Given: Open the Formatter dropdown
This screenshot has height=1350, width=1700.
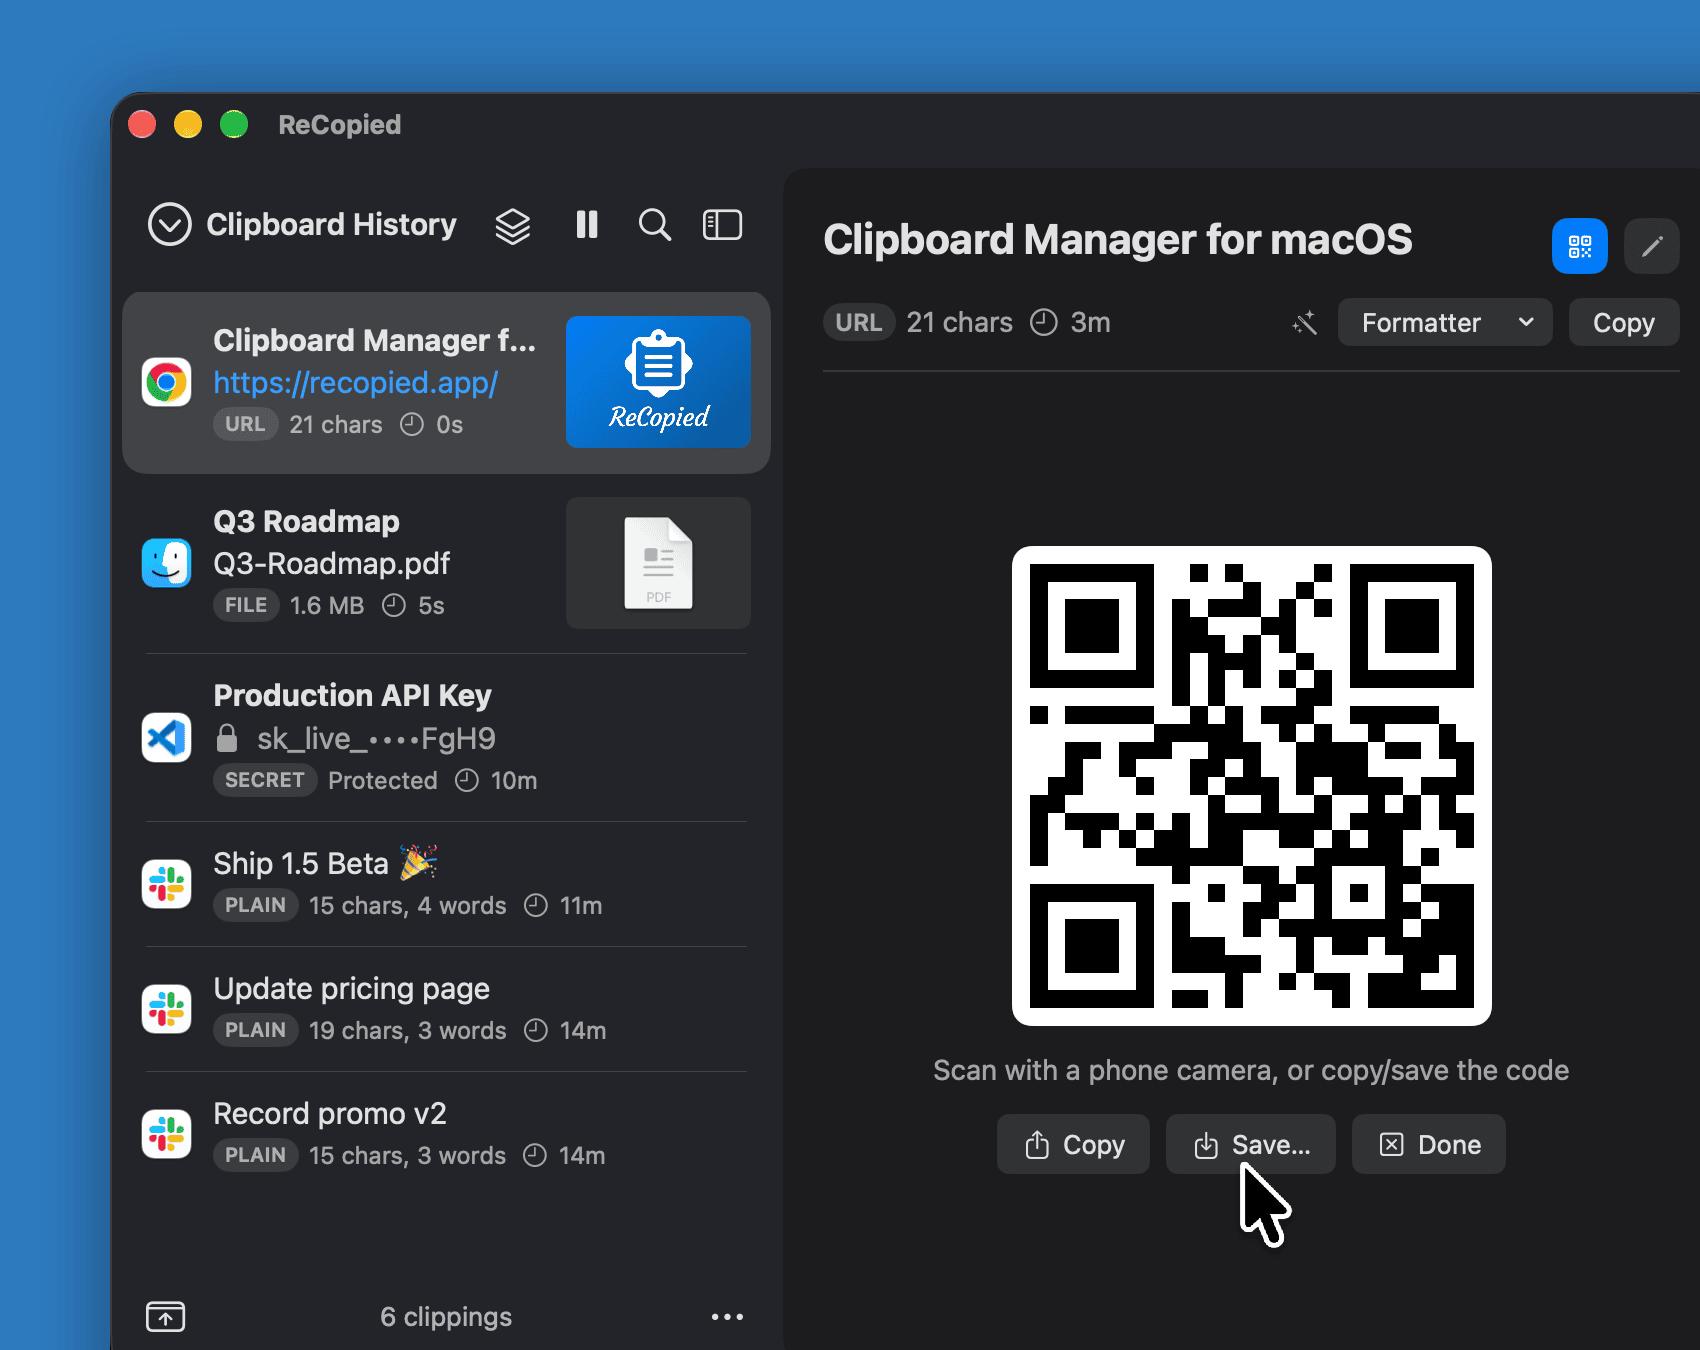Looking at the screenshot, I should 1445,322.
